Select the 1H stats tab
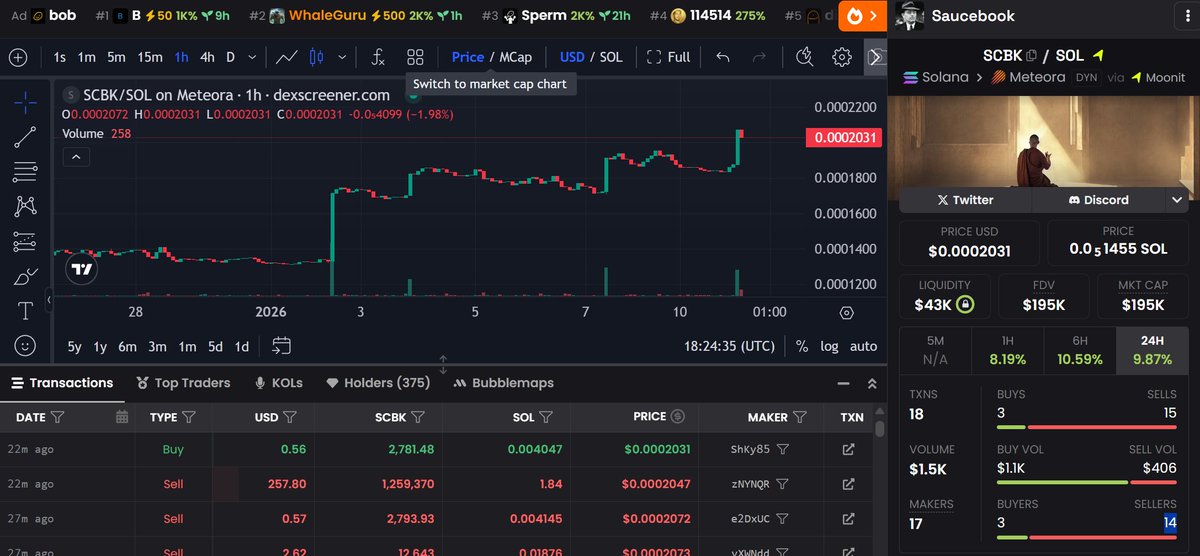The image size is (1200, 556). (x=1007, y=350)
